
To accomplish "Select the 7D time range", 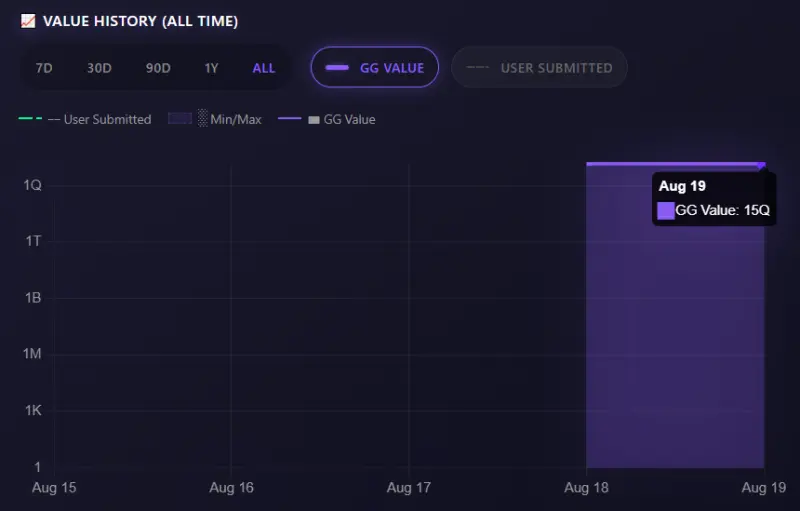I will coord(44,68).
